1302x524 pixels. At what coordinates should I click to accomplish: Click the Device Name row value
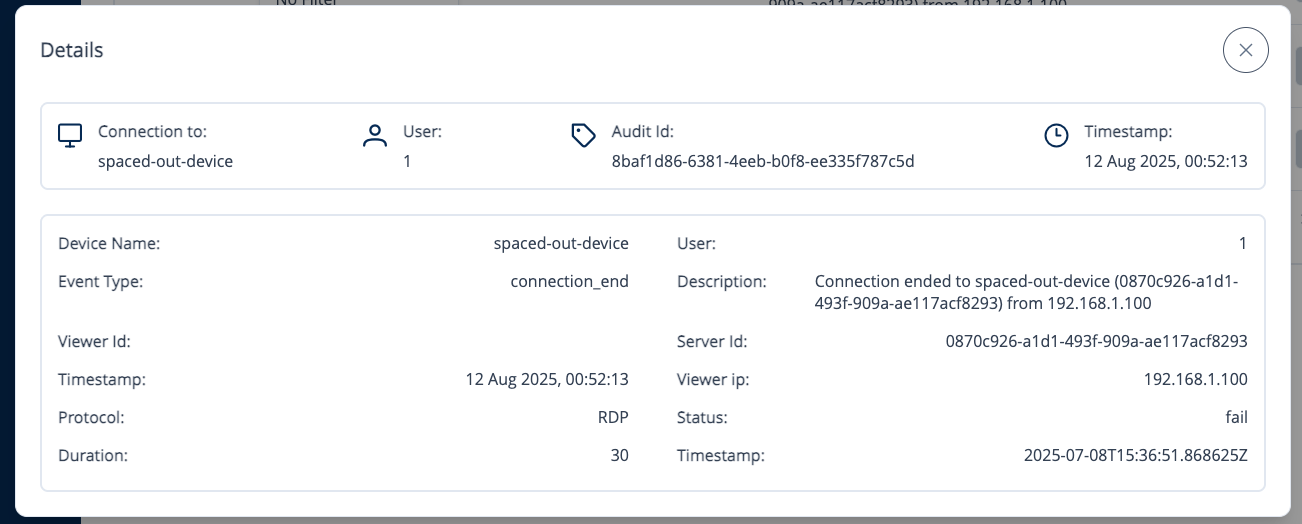tap(561, 243)
